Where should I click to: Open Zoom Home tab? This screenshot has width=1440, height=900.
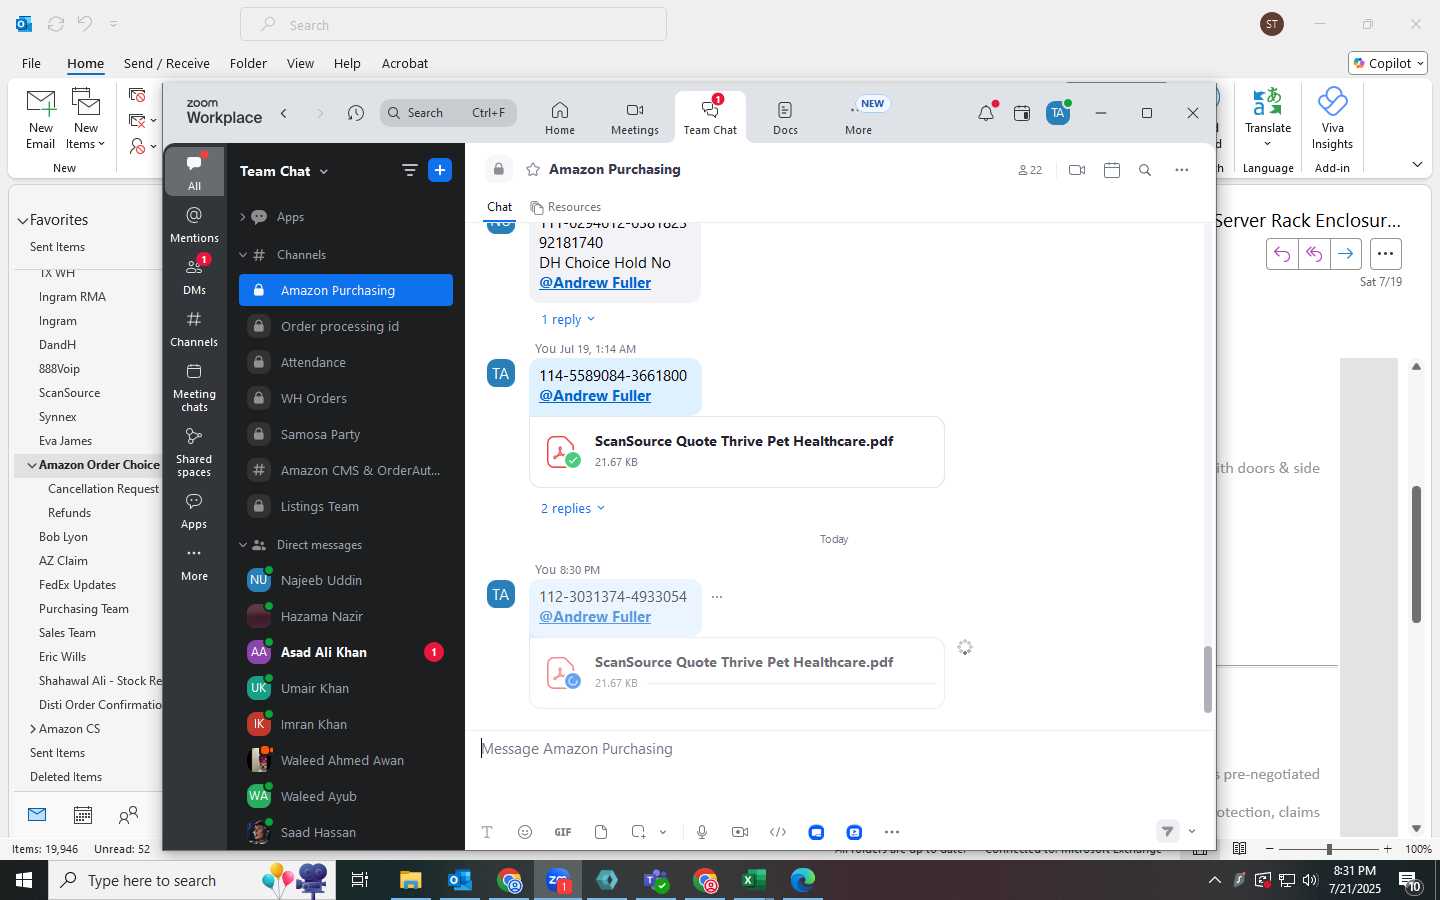pos(560,117)
